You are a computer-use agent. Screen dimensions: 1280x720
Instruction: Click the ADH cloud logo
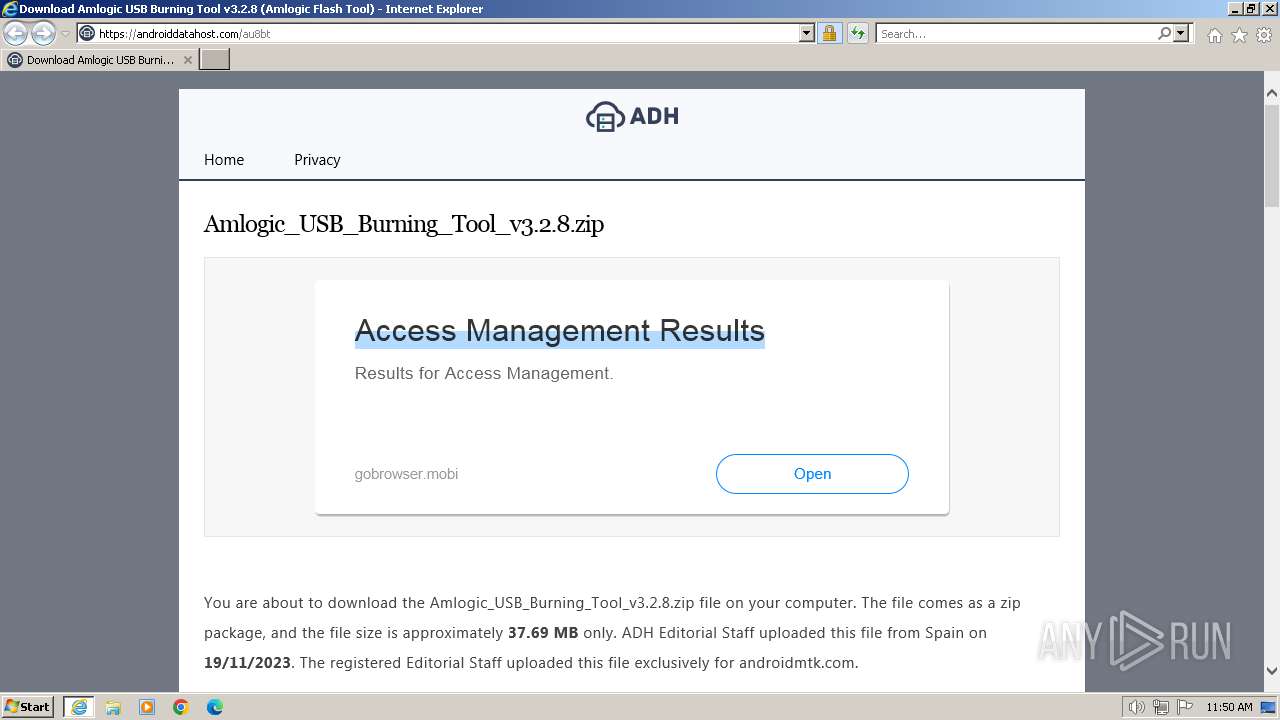[x=632, y=116]
